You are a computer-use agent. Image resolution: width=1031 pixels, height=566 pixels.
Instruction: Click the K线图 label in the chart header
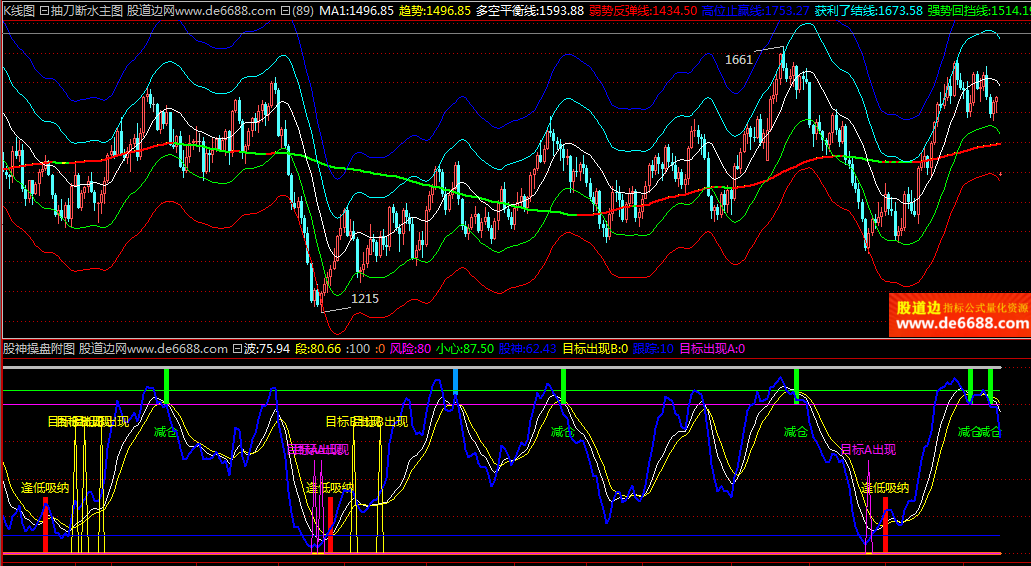(19, 11)
